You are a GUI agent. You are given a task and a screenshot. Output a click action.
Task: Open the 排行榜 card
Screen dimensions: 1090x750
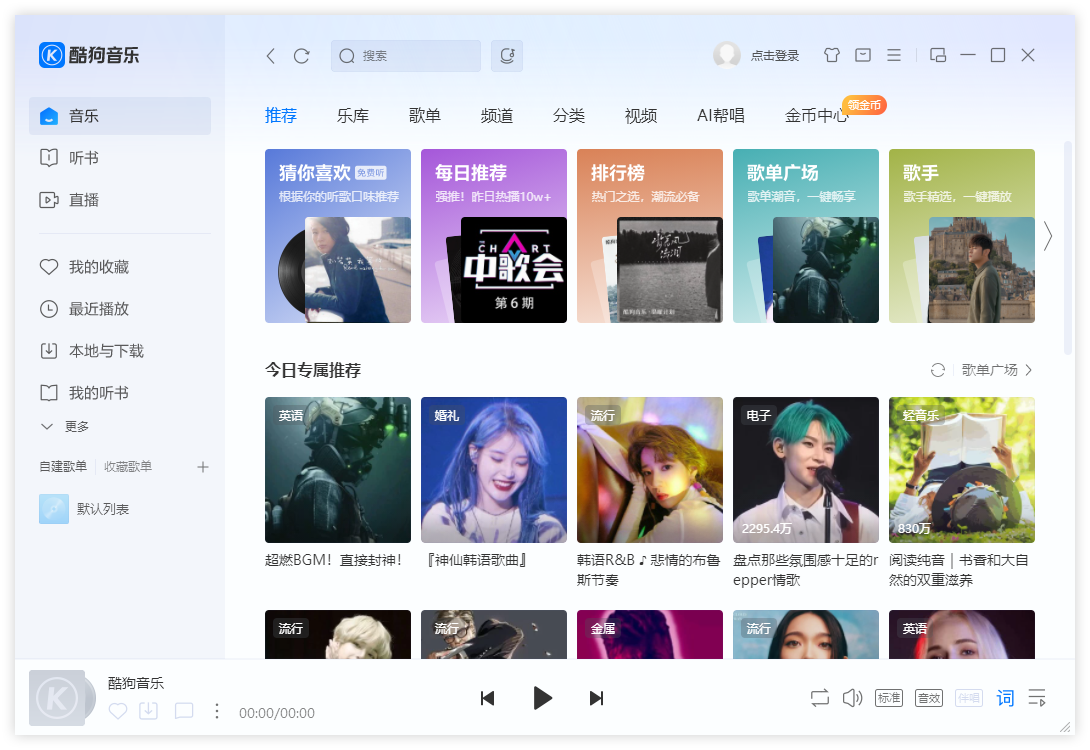[x=650, y=236]
